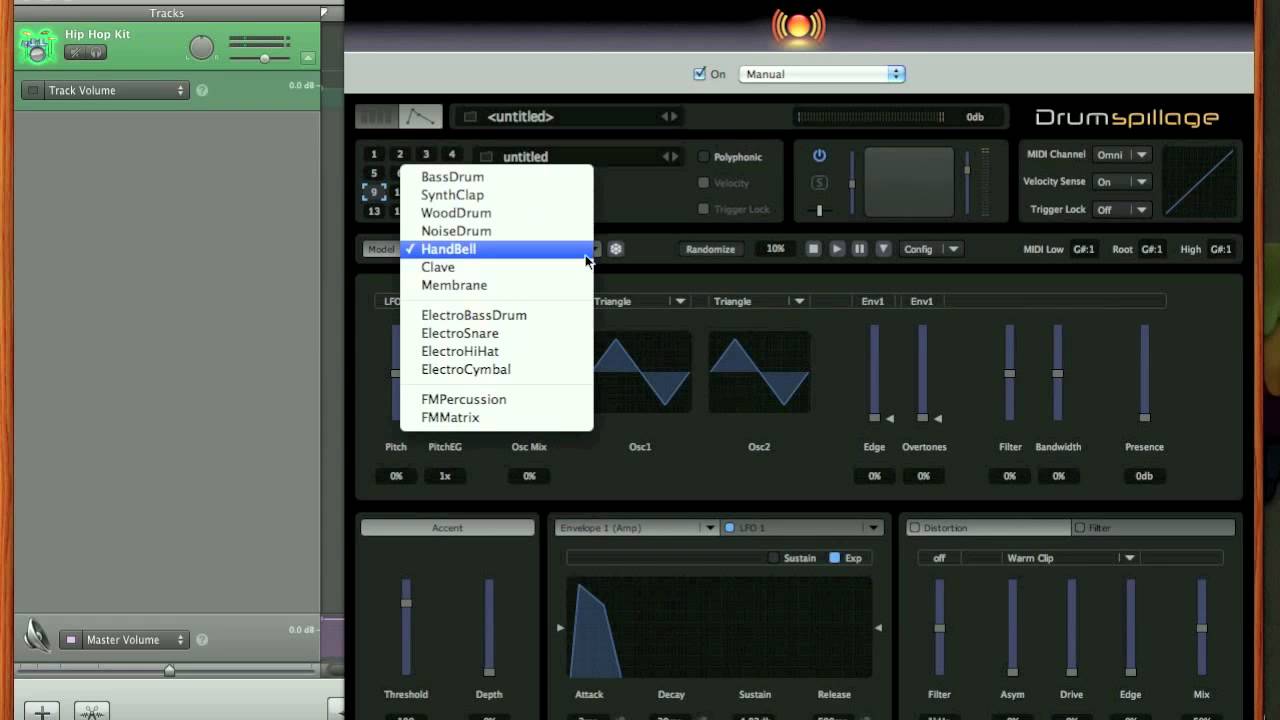Click the Hip Hop Kit volume slider
Image resolution: width=1280 pixels, height=720 pixels.
(x=260, y=58)
